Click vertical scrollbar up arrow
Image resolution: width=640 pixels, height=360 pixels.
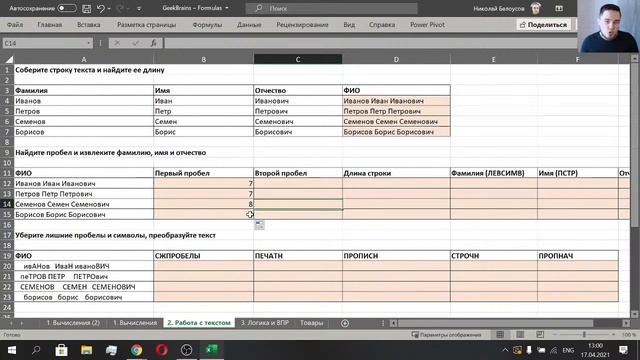[634, 60]
